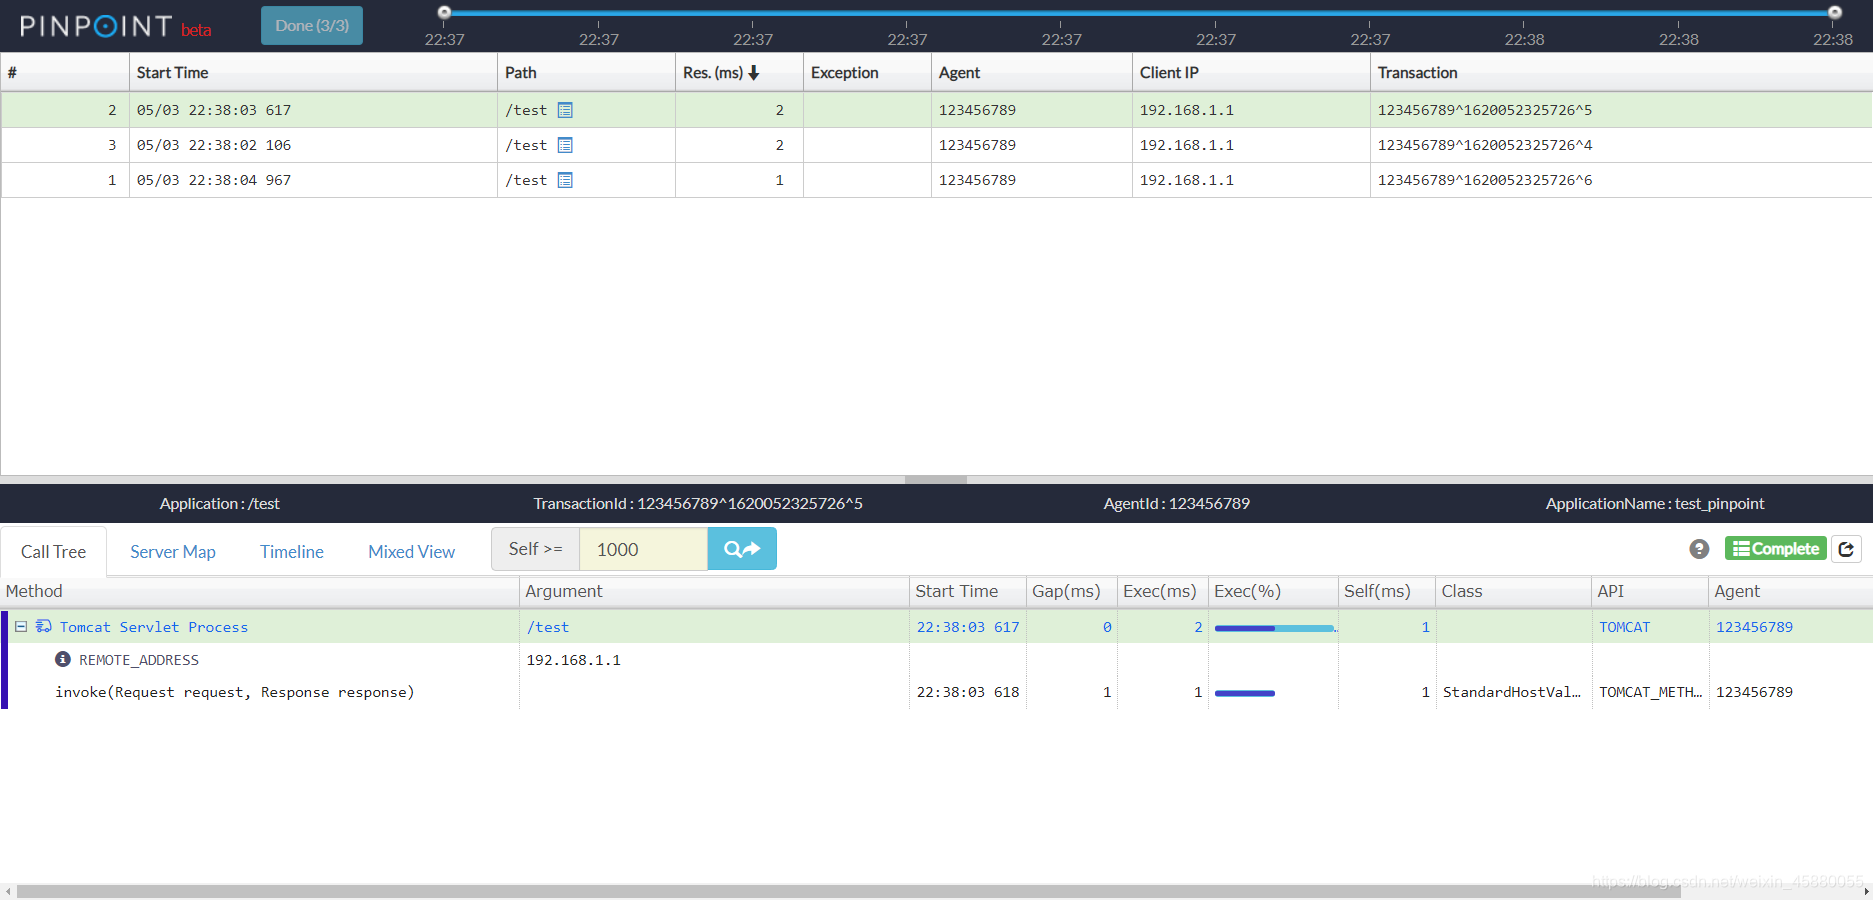Click the Argument column header
Image resolution: width=1873 pixels, height=900 pixels.
(x=714, y=591)
